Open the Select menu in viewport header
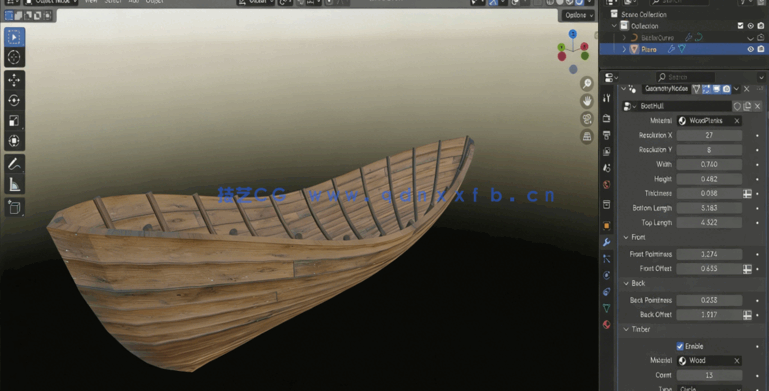This screenshot has height=391, width=769. 113,2
